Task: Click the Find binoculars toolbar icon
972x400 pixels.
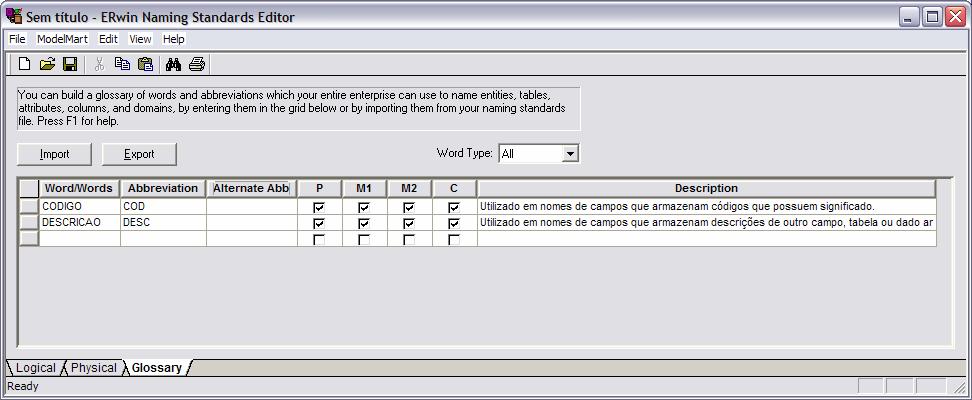Action: [x=173, y=65]
